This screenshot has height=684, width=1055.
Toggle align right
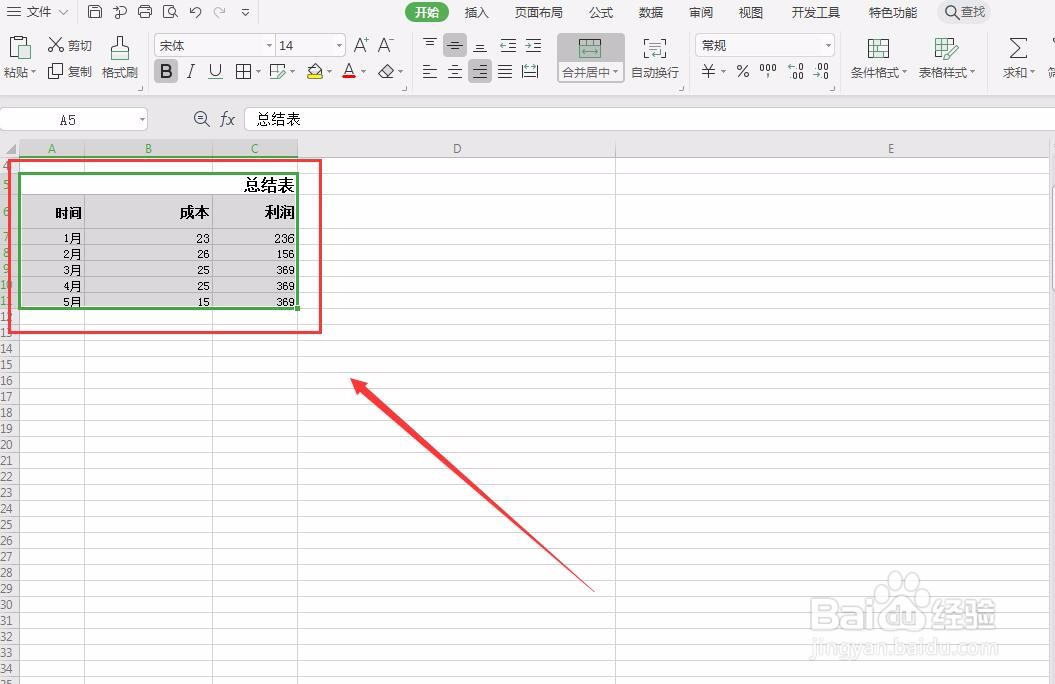480,71
